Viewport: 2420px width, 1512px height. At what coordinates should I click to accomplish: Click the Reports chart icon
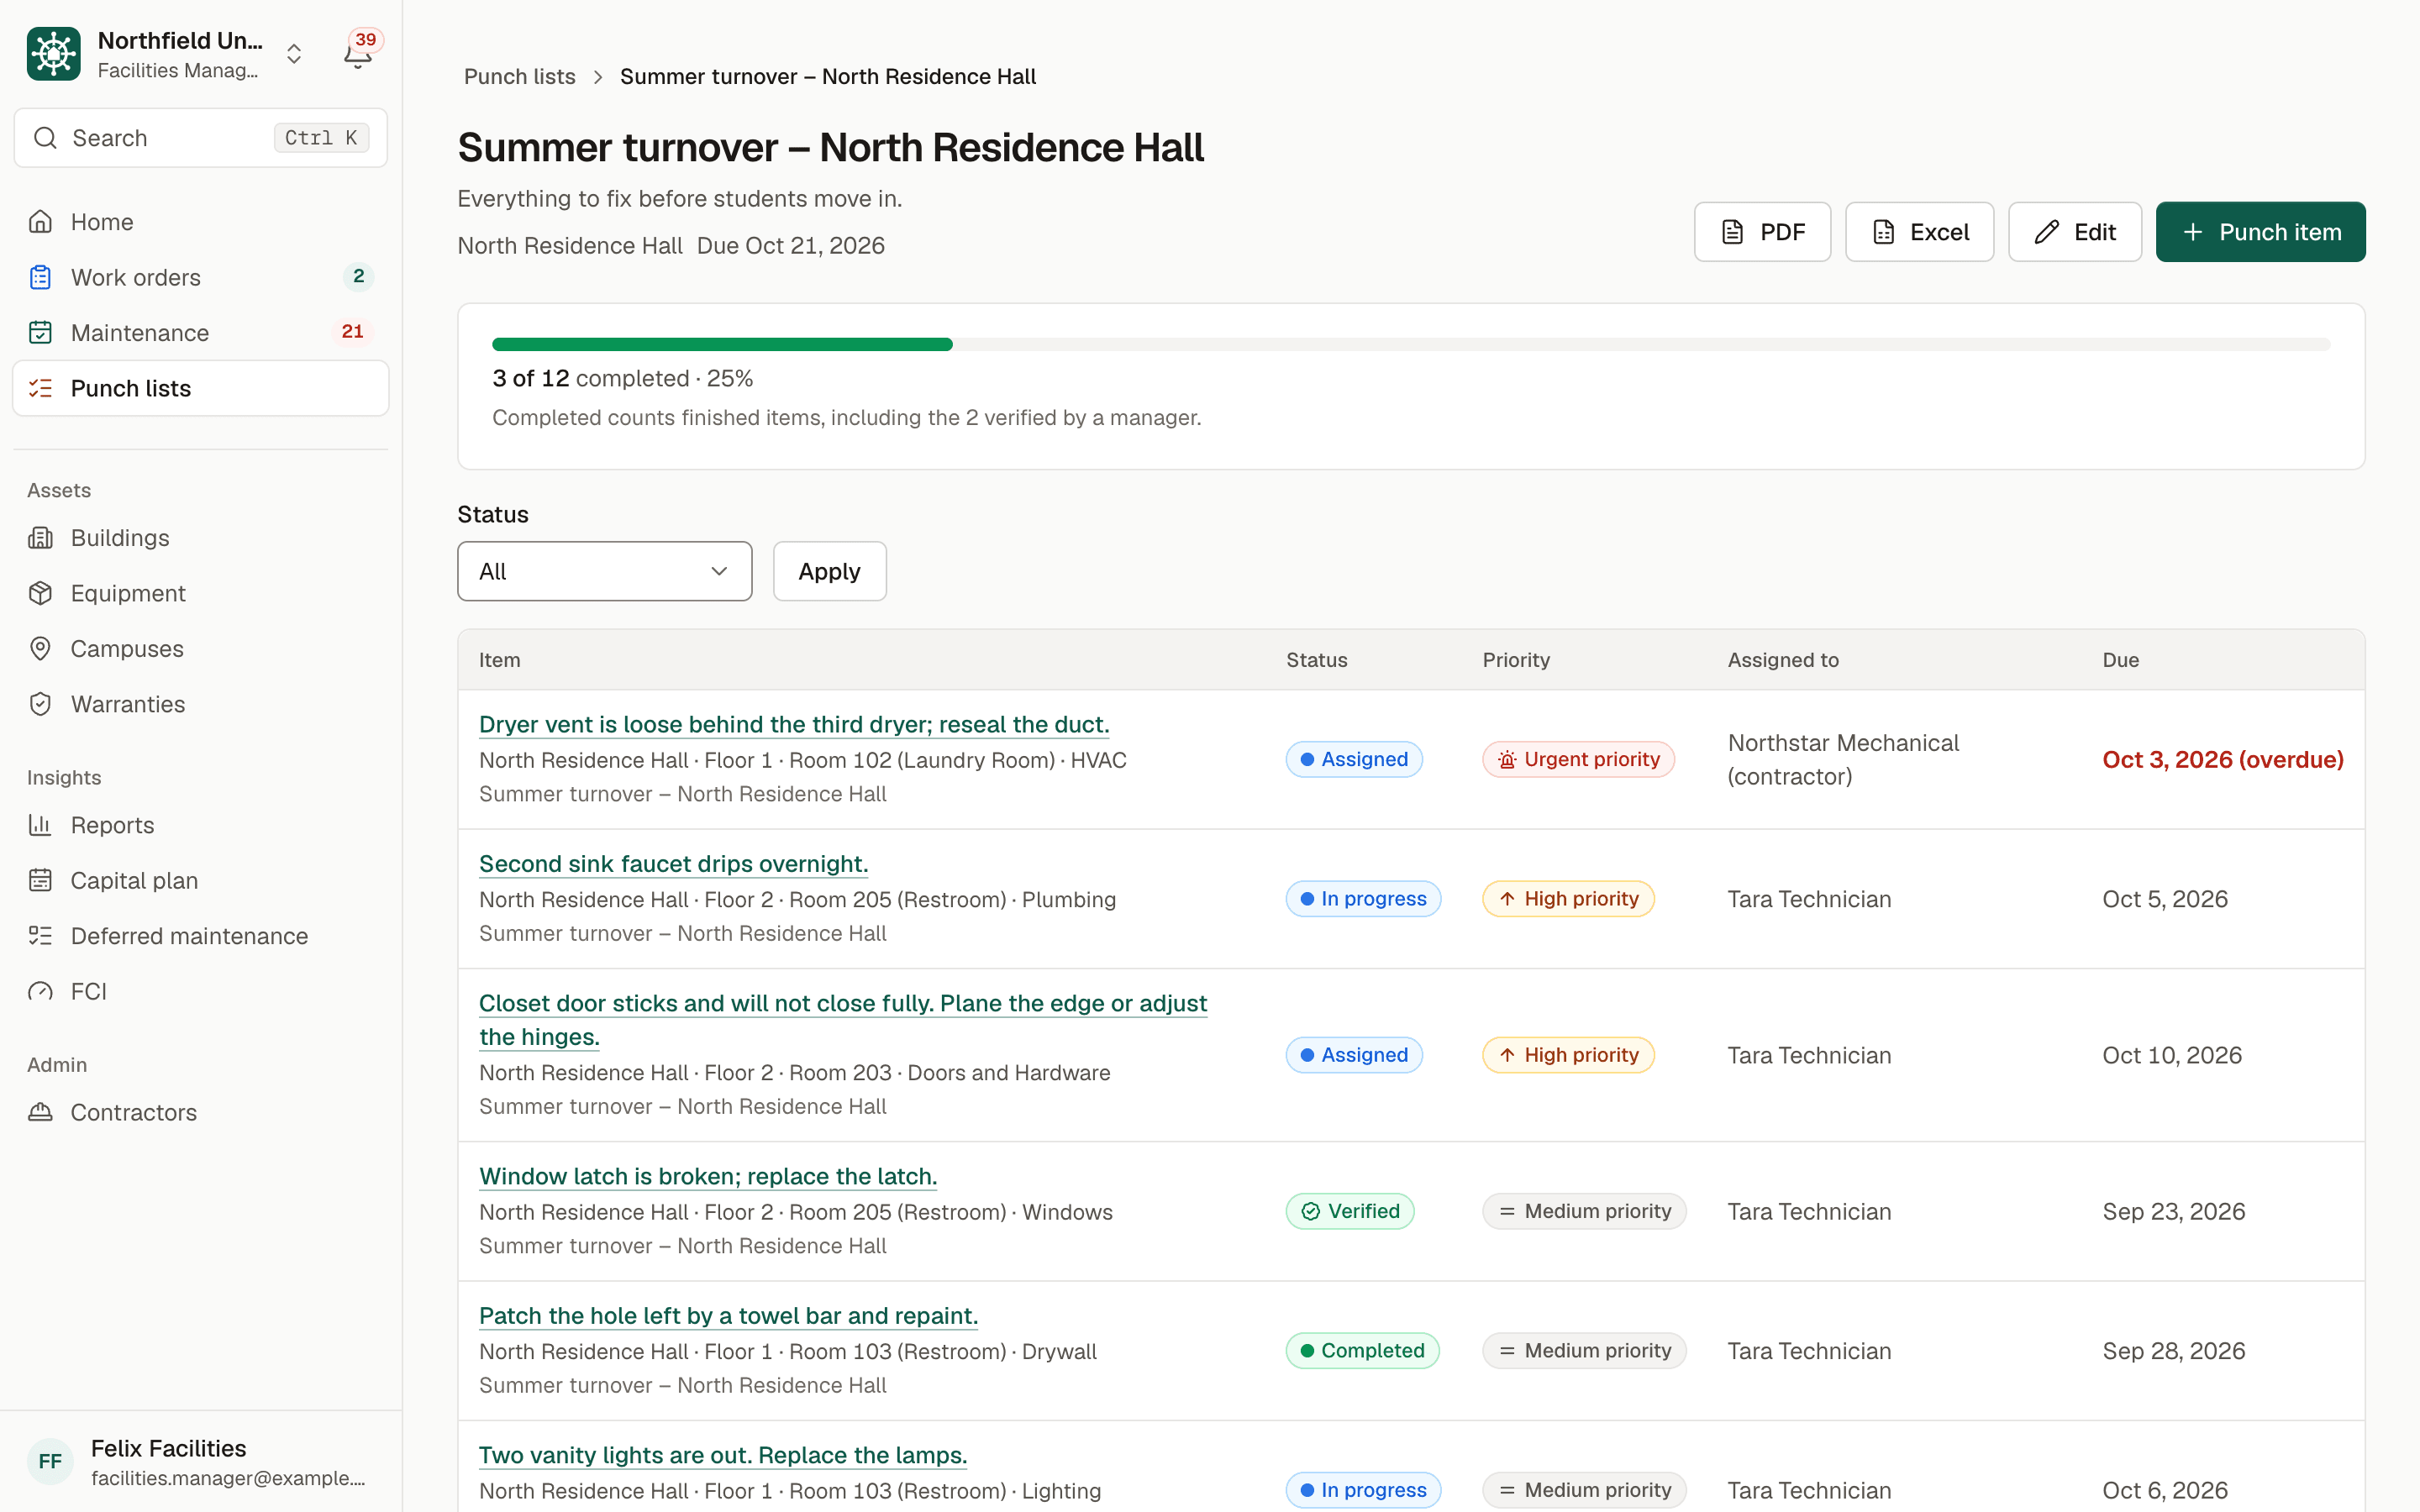click(x=40, y=825)
